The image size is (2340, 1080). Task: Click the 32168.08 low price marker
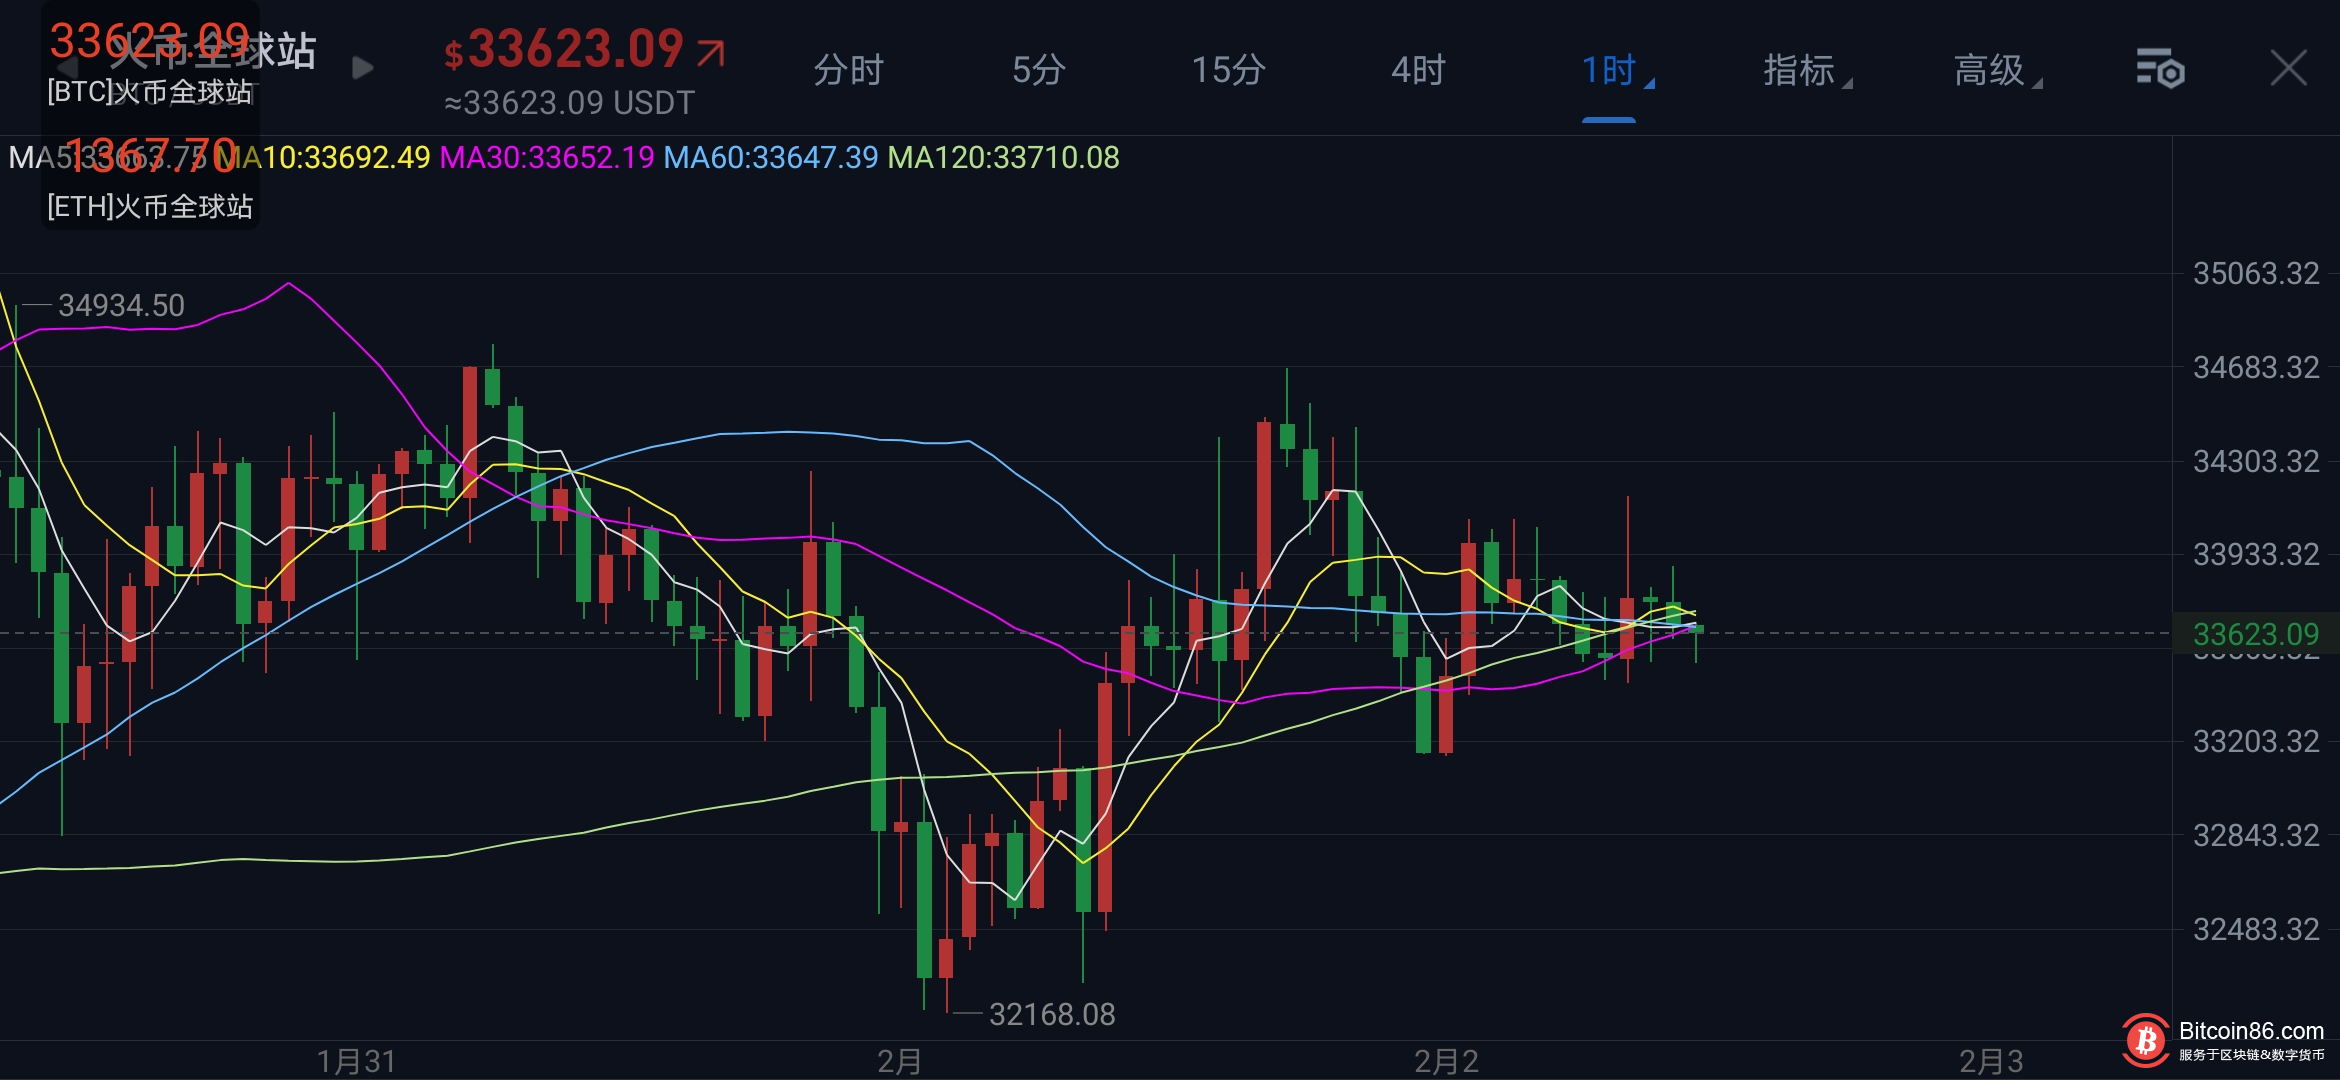pos(1051,1014)
